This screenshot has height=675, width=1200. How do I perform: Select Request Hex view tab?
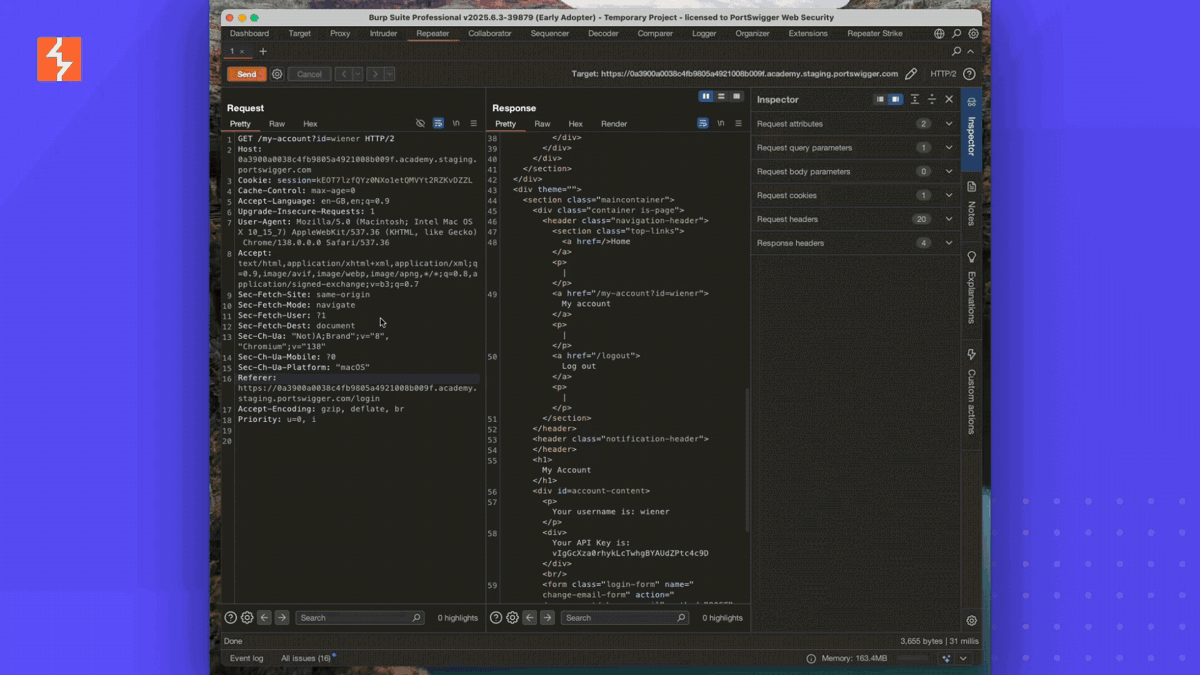click(x=310, y=124)
